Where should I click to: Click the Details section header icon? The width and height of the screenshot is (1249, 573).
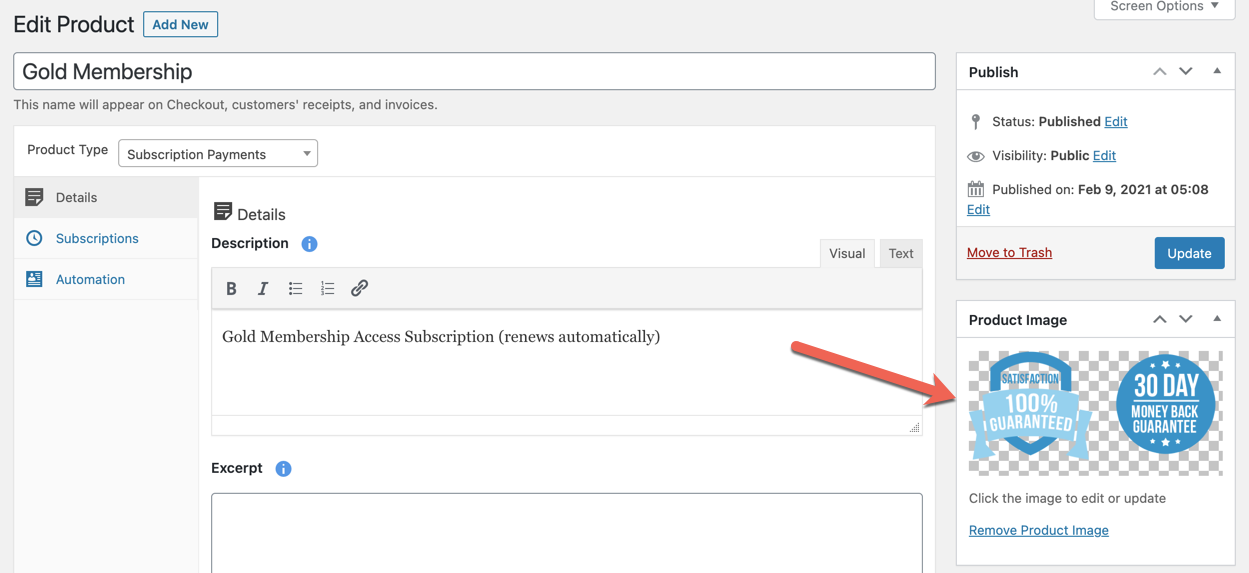coord(223,211)
